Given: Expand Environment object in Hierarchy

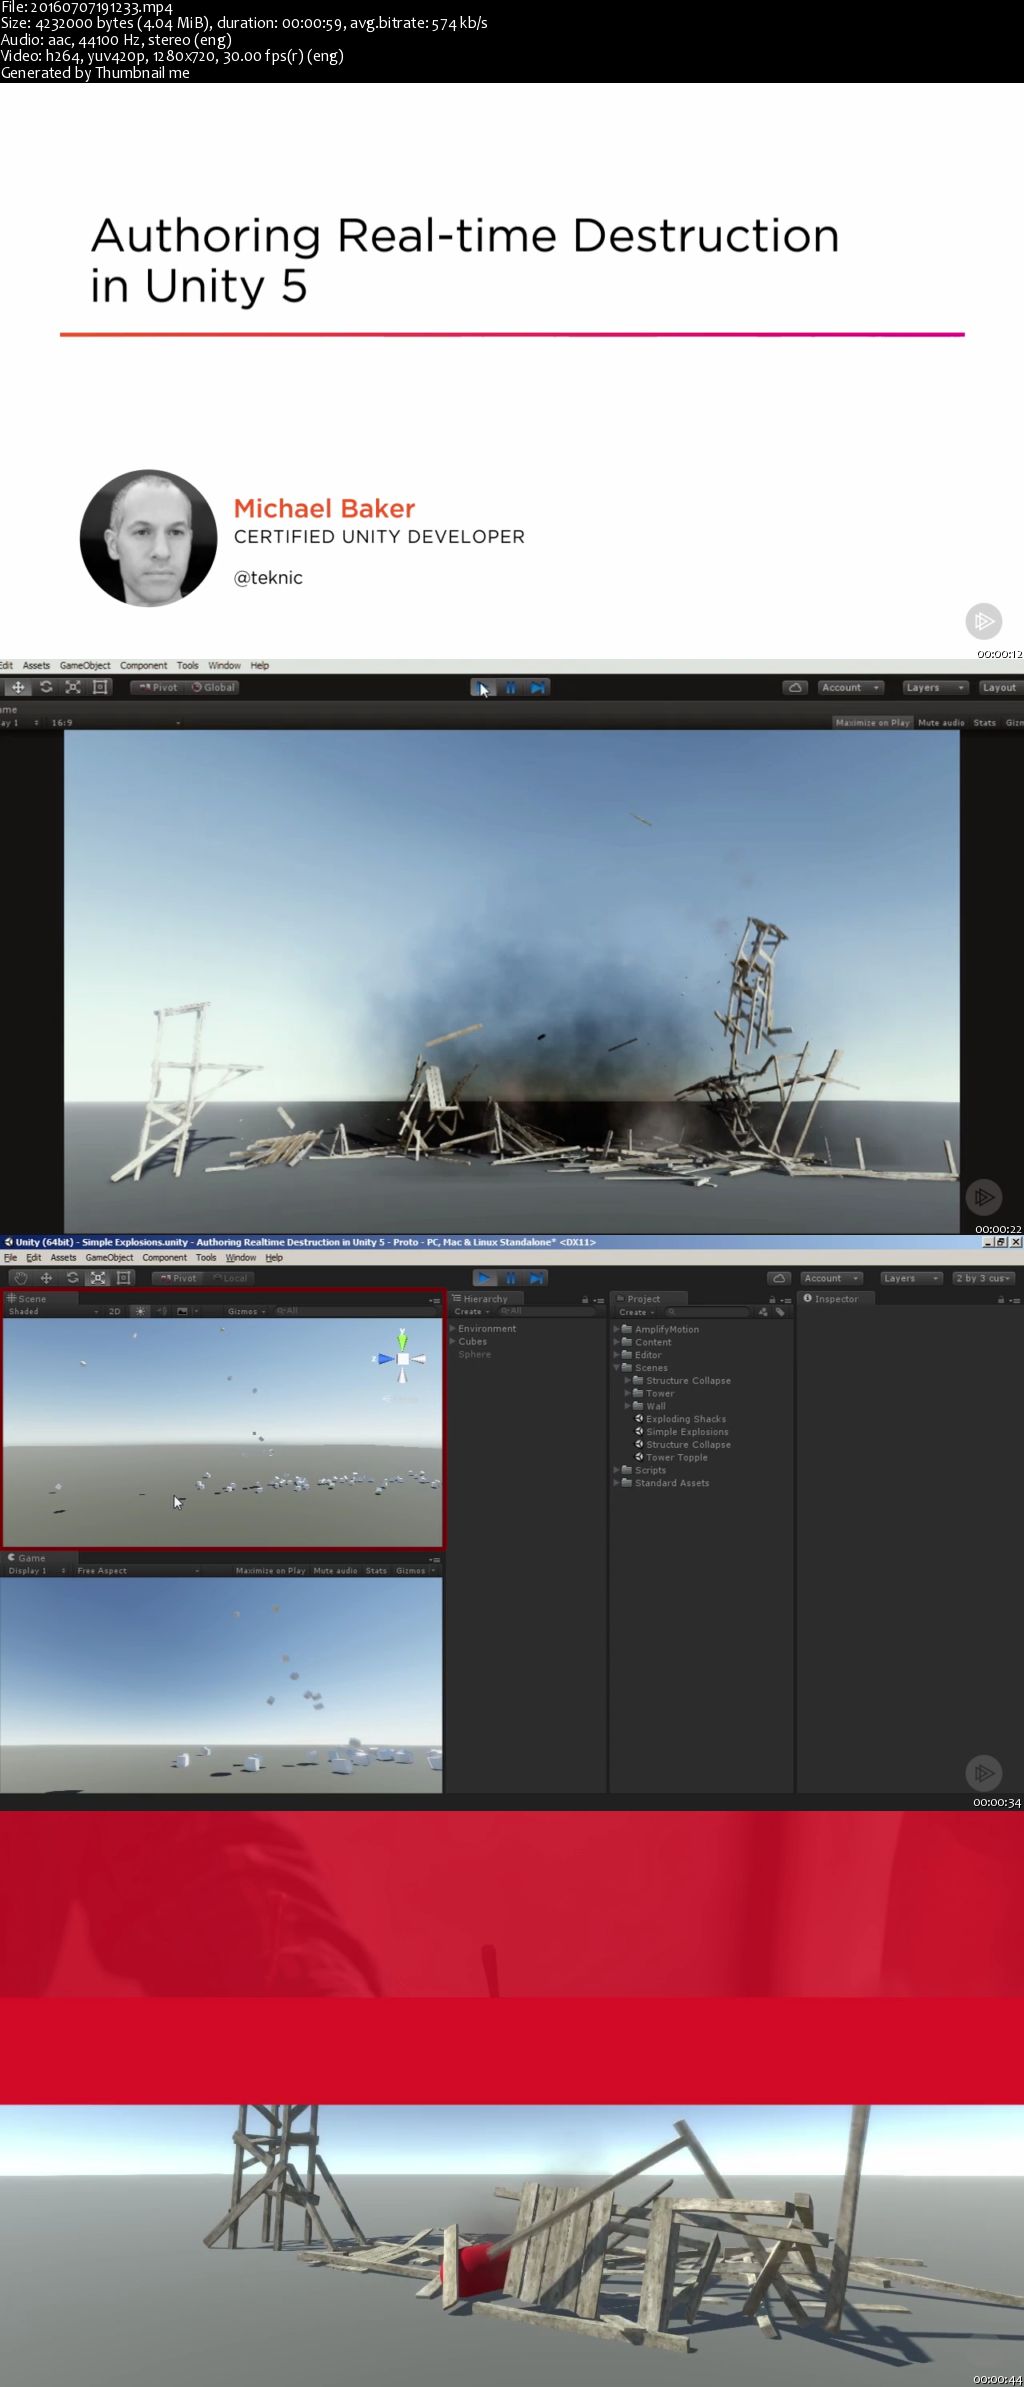Looking at the screenshot, I should tap(453, 1329).
